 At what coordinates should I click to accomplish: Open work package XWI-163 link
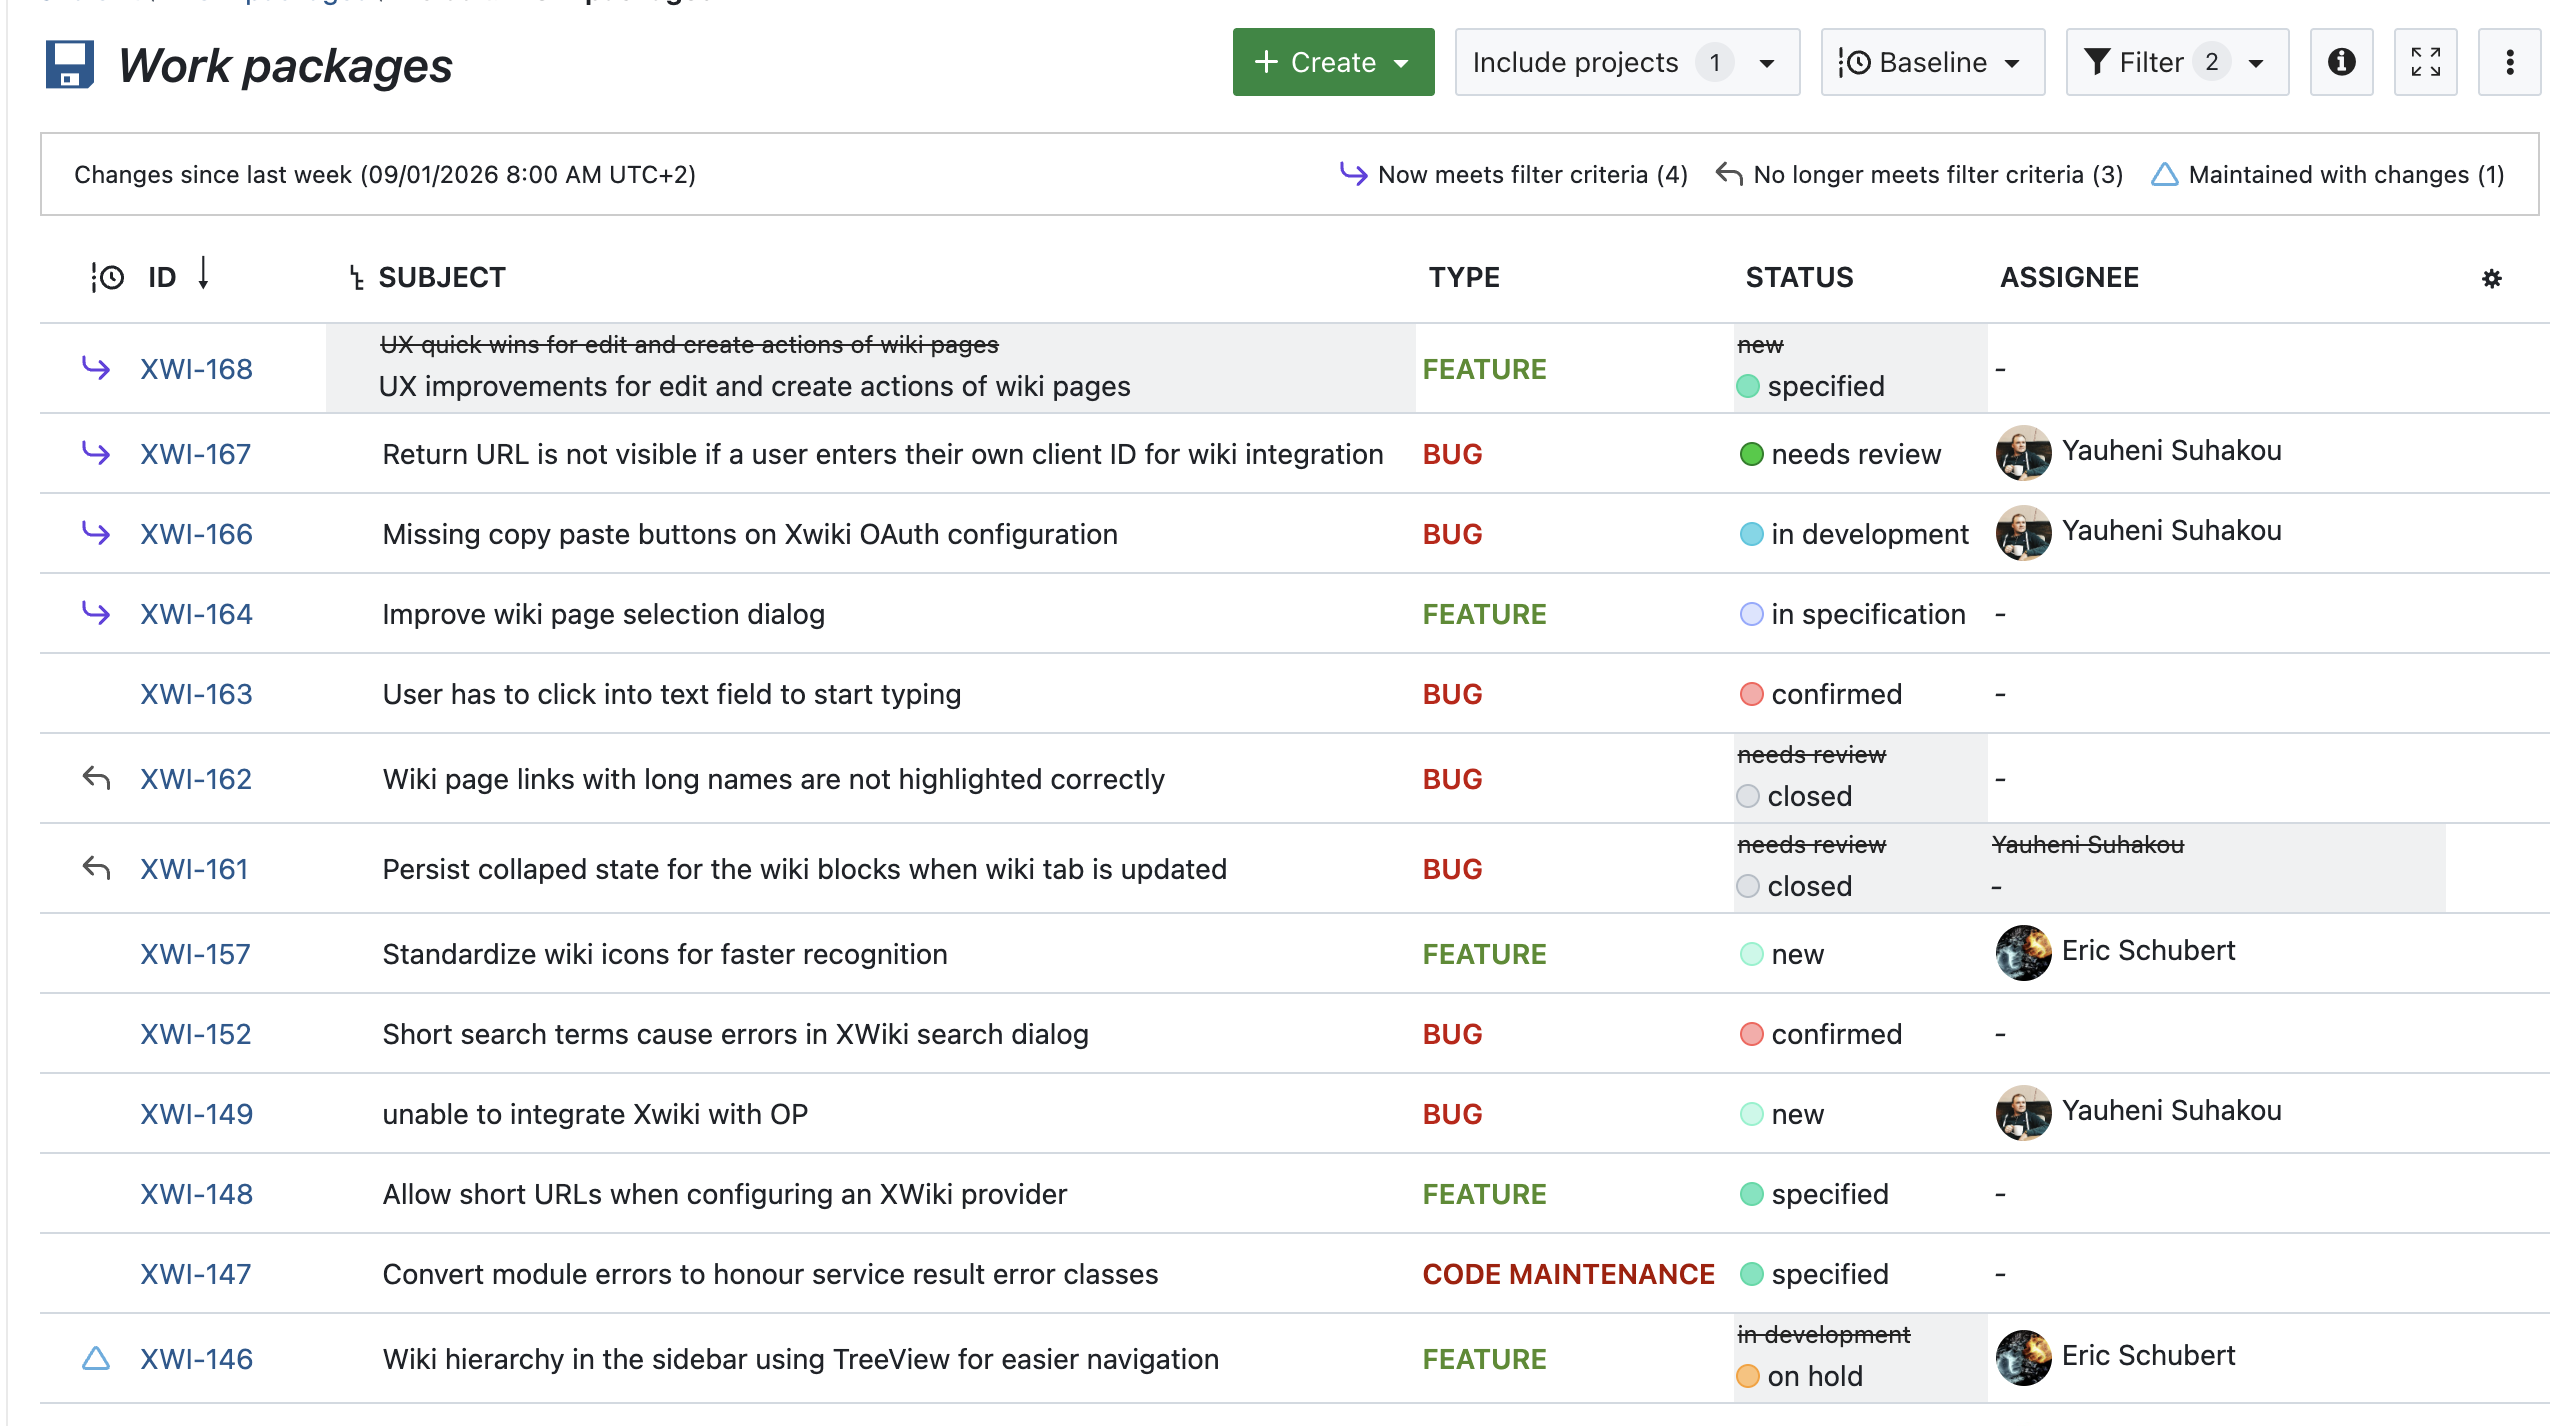coord(196,694)
